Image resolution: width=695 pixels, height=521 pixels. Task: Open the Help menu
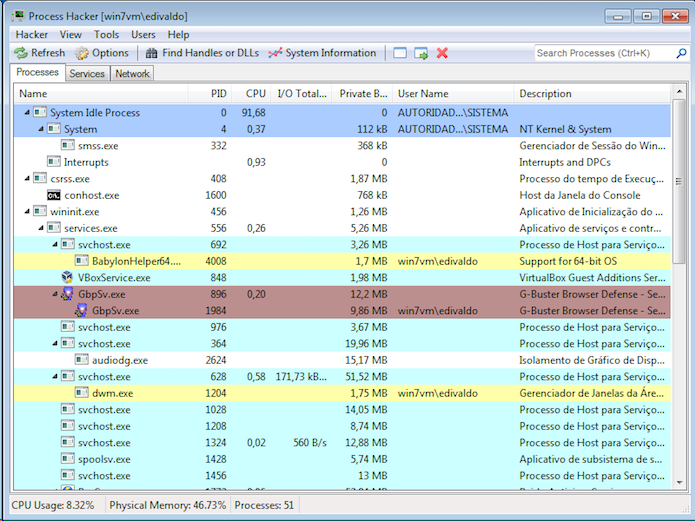(178, 35)
